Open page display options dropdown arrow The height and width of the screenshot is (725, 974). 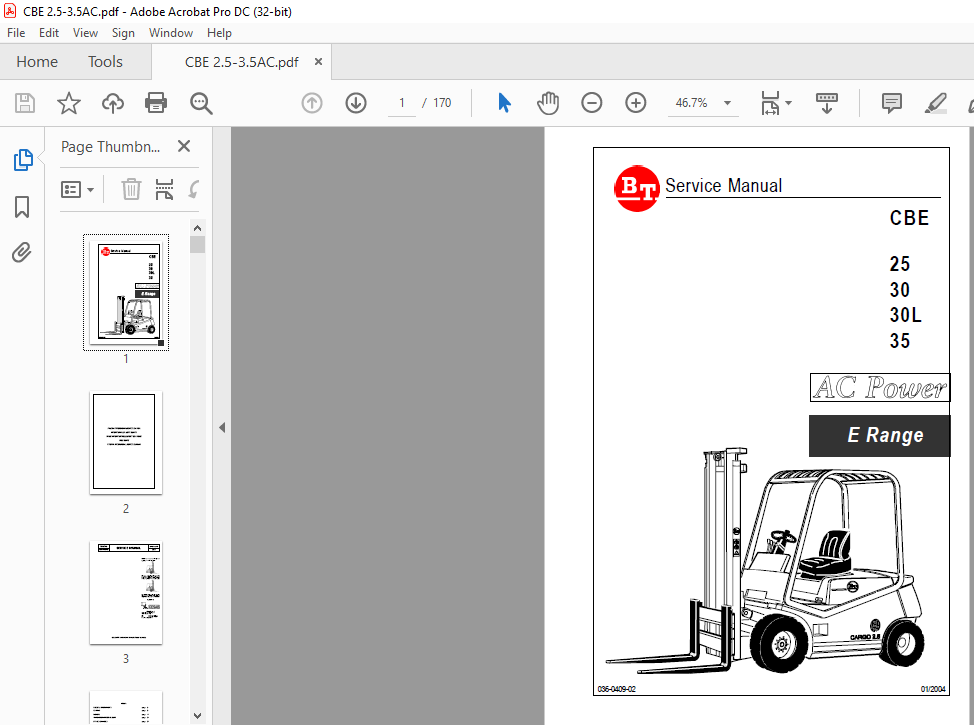[789, 103]
